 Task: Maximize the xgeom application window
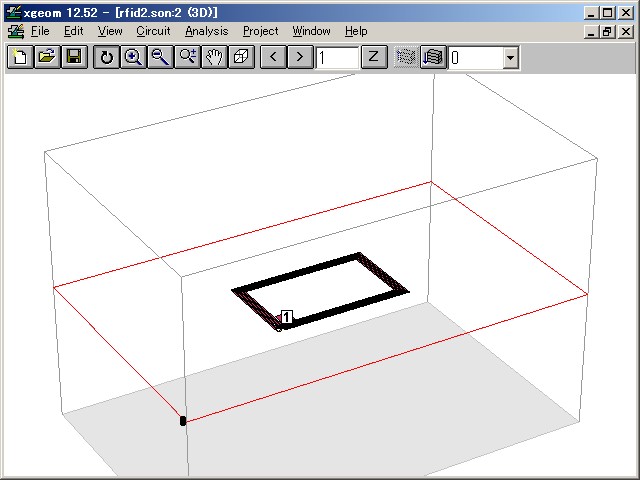[608, 13]
